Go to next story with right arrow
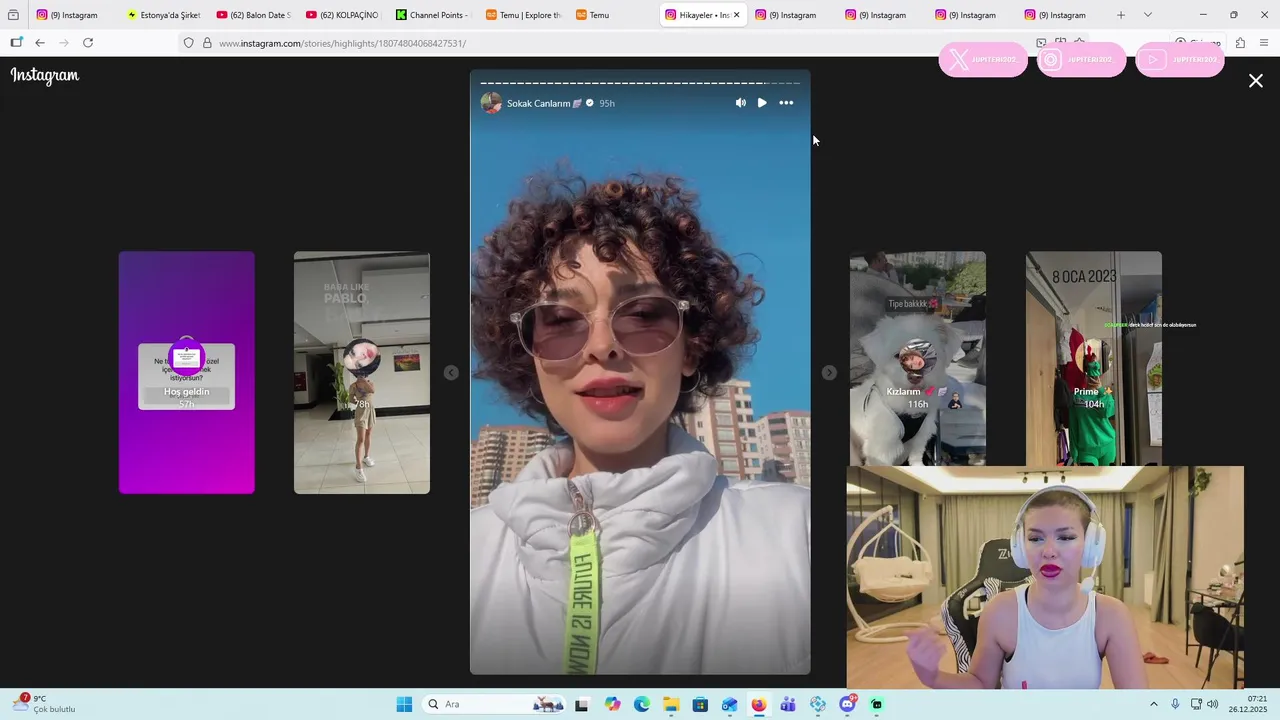The image size is (1280, 720). point(829,372)
